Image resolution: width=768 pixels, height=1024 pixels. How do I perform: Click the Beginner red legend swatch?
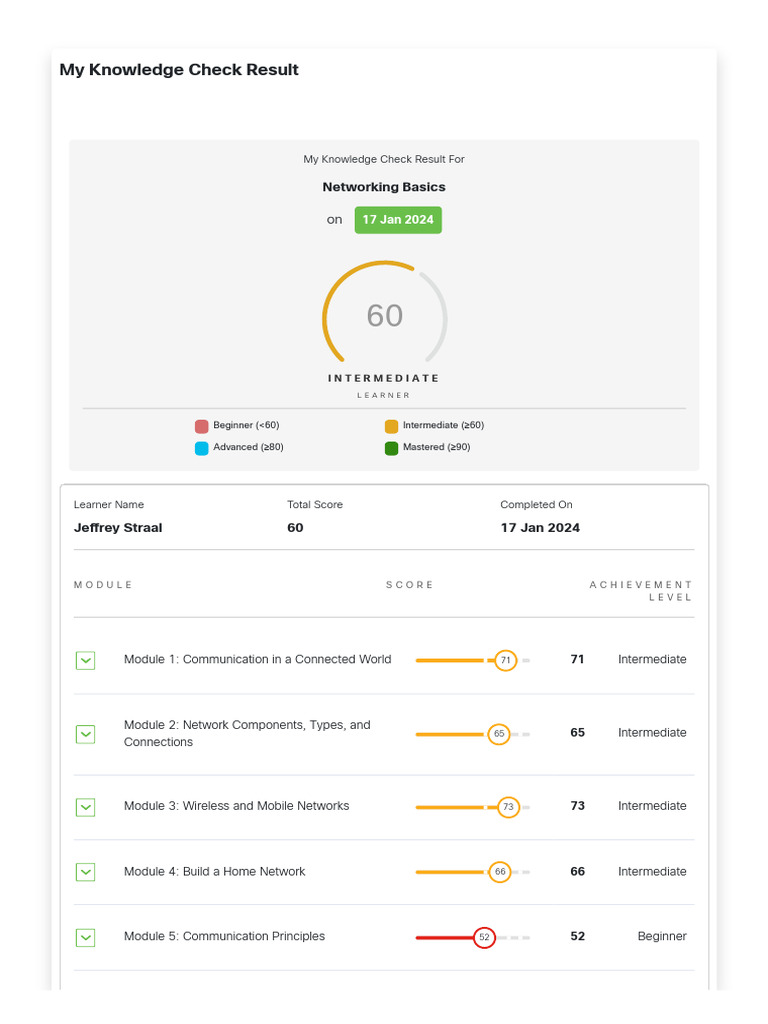[202, 426]
